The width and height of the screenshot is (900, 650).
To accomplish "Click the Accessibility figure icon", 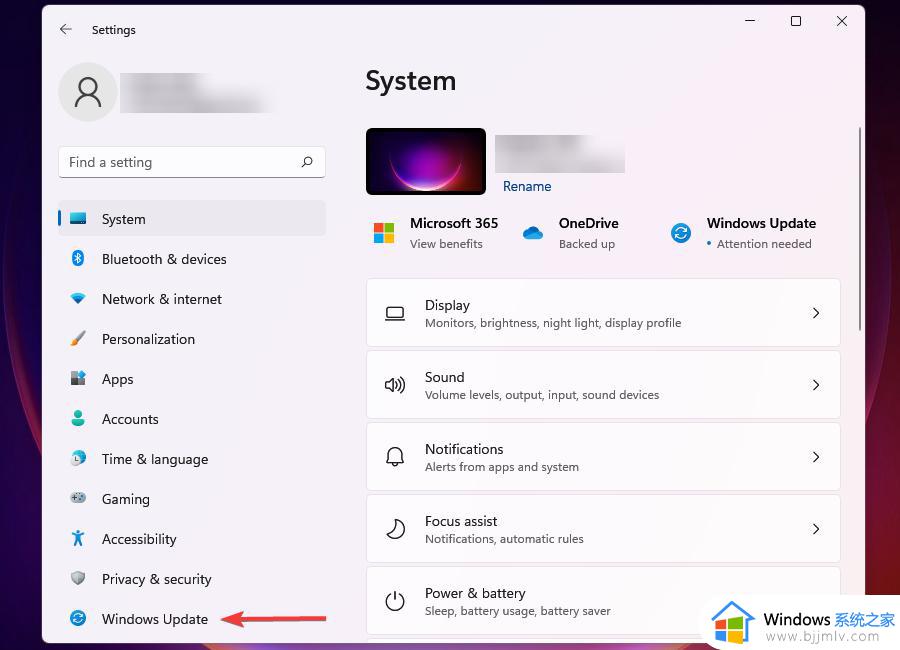I will point(78,538).
